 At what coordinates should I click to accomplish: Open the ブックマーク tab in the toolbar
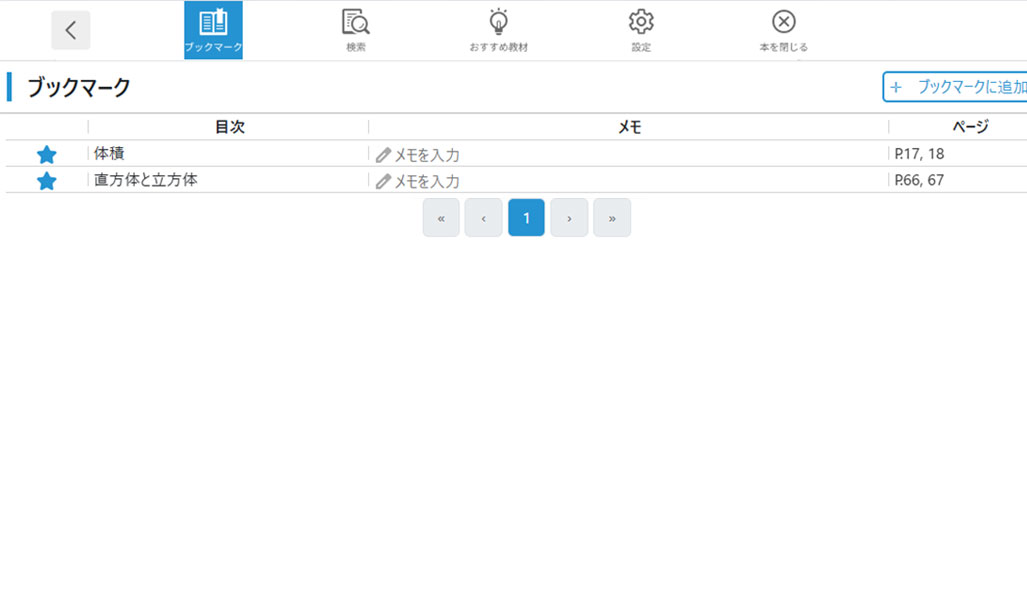(x=213, y=30)
